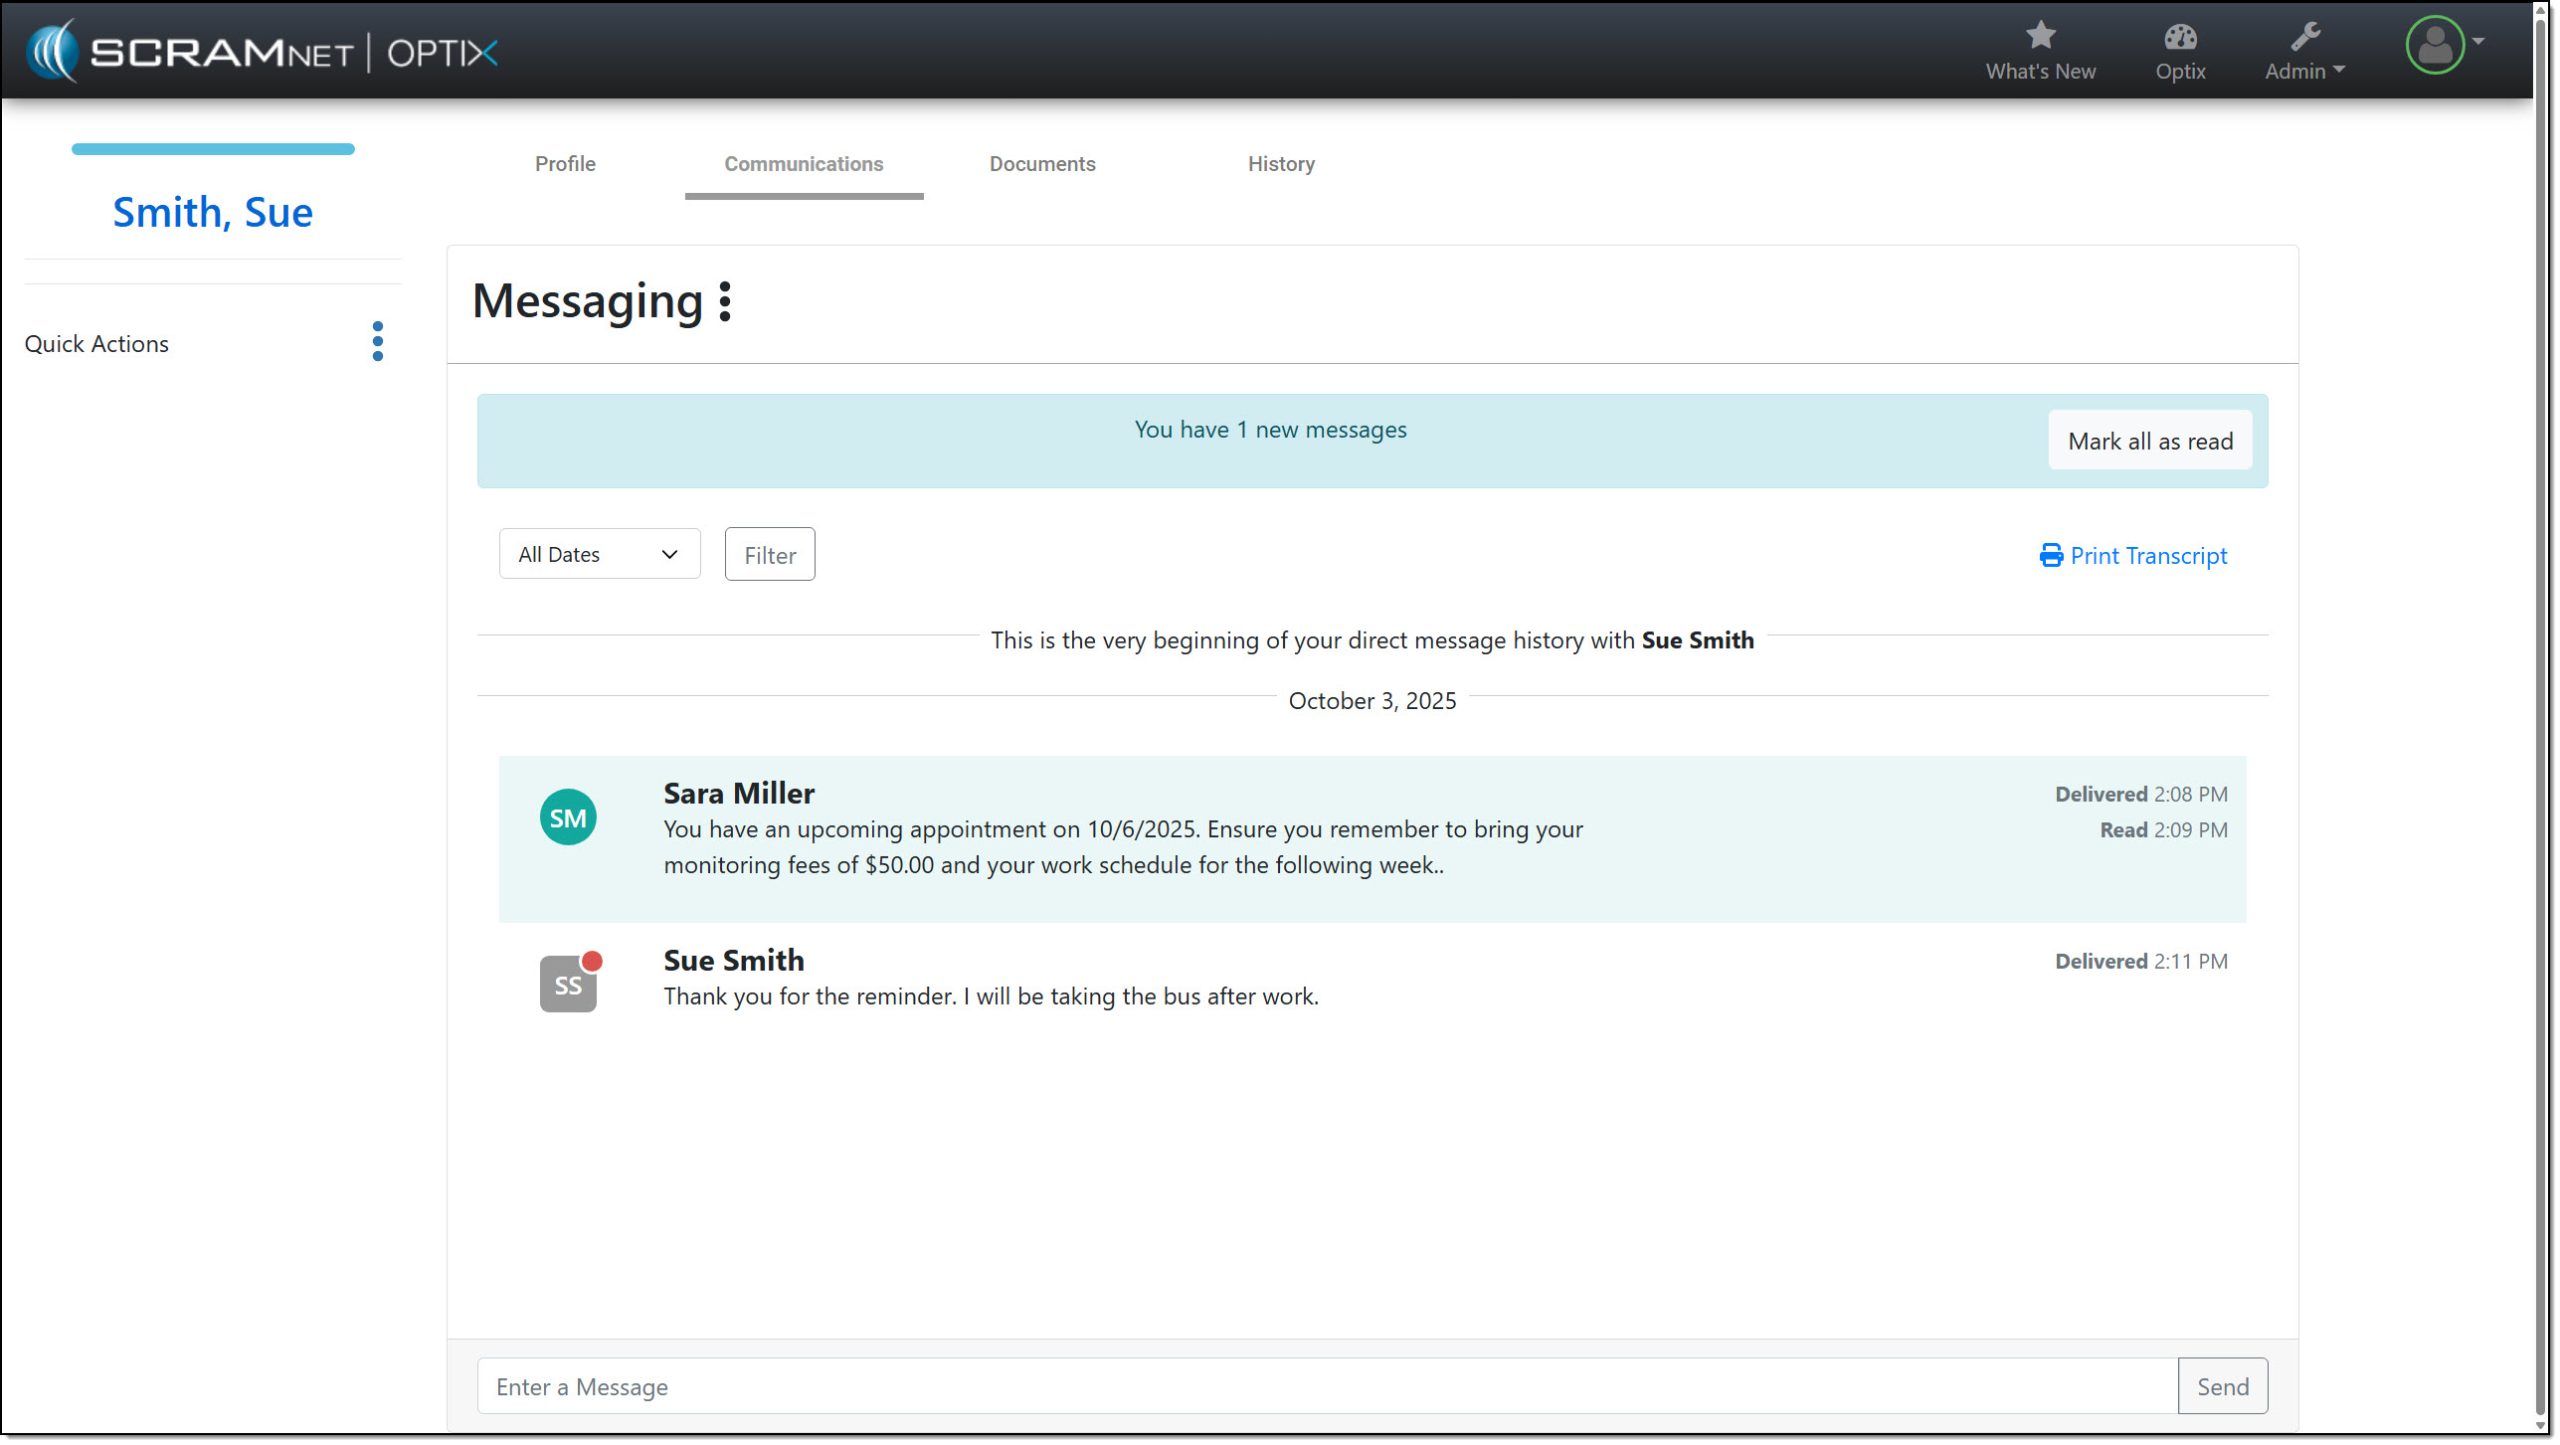Expand the All Dates dropdown
The image size is (2560, 1445).
tap(599, 554)
